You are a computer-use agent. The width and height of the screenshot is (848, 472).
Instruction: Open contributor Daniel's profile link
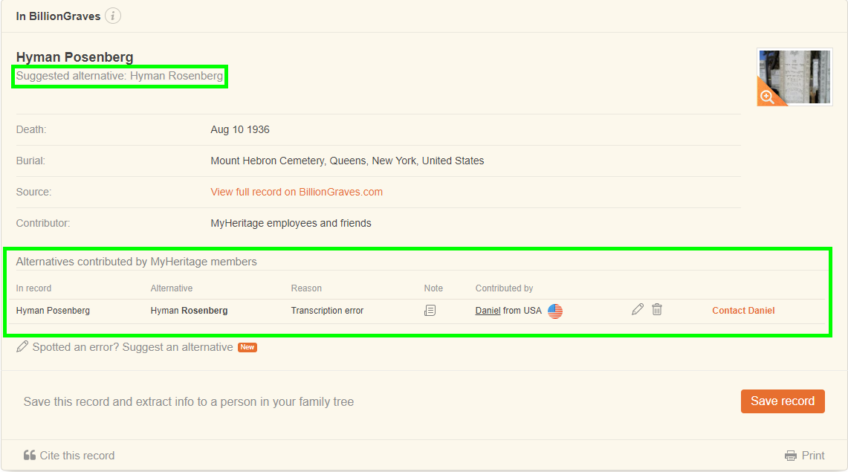coord(487,311)
